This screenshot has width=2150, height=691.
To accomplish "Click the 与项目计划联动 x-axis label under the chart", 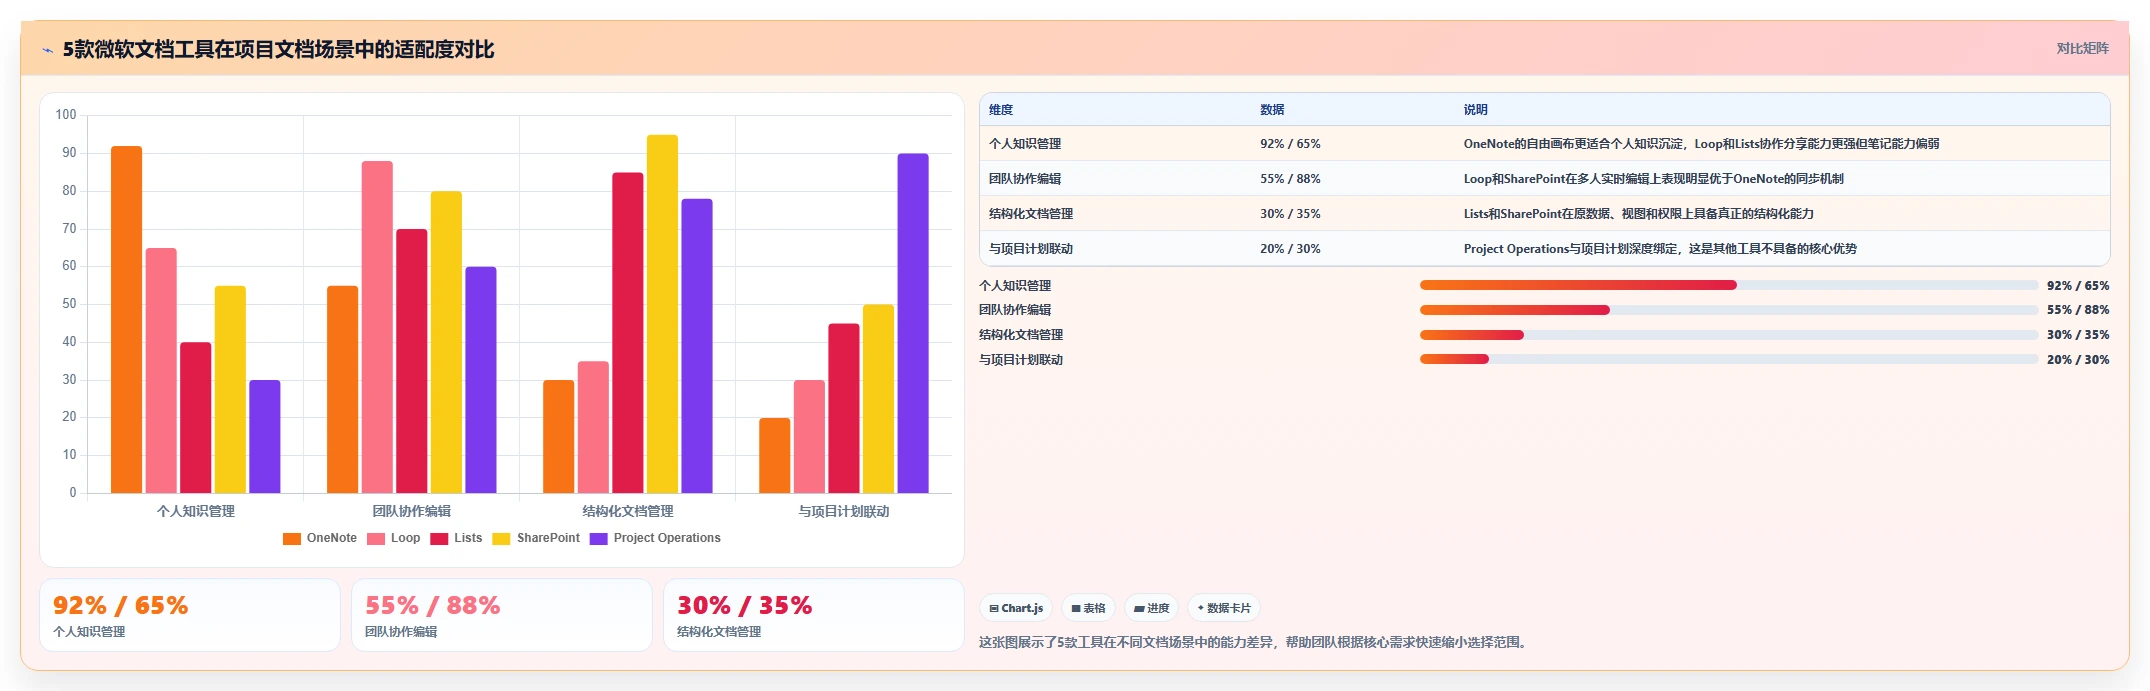I will point(844,511).
